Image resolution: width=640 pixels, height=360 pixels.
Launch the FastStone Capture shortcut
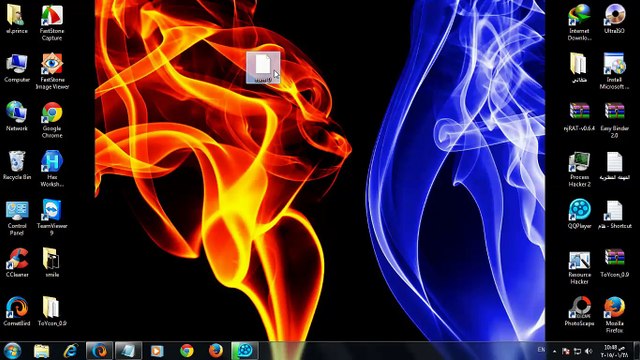tap(52, 23)
